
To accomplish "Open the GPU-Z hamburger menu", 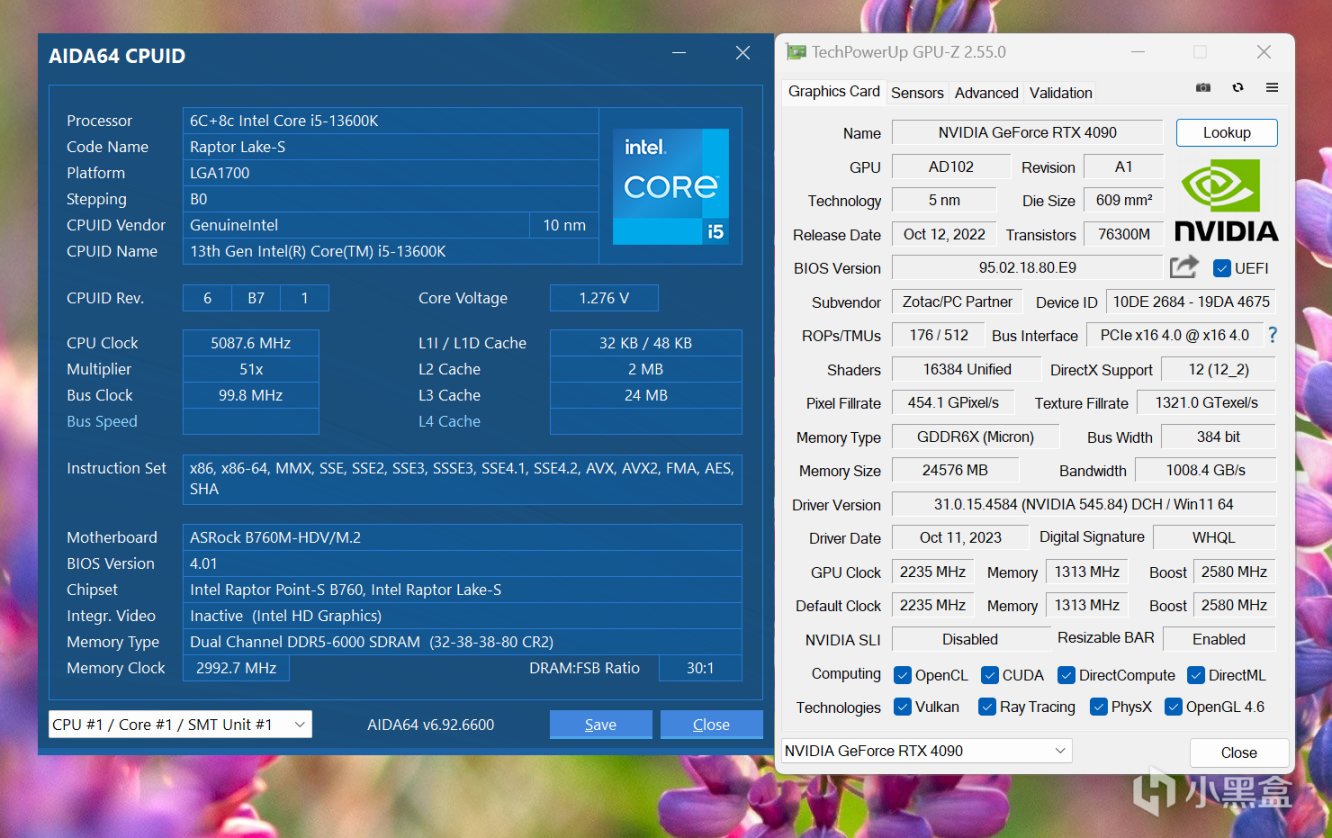I will click(1272, 88).
